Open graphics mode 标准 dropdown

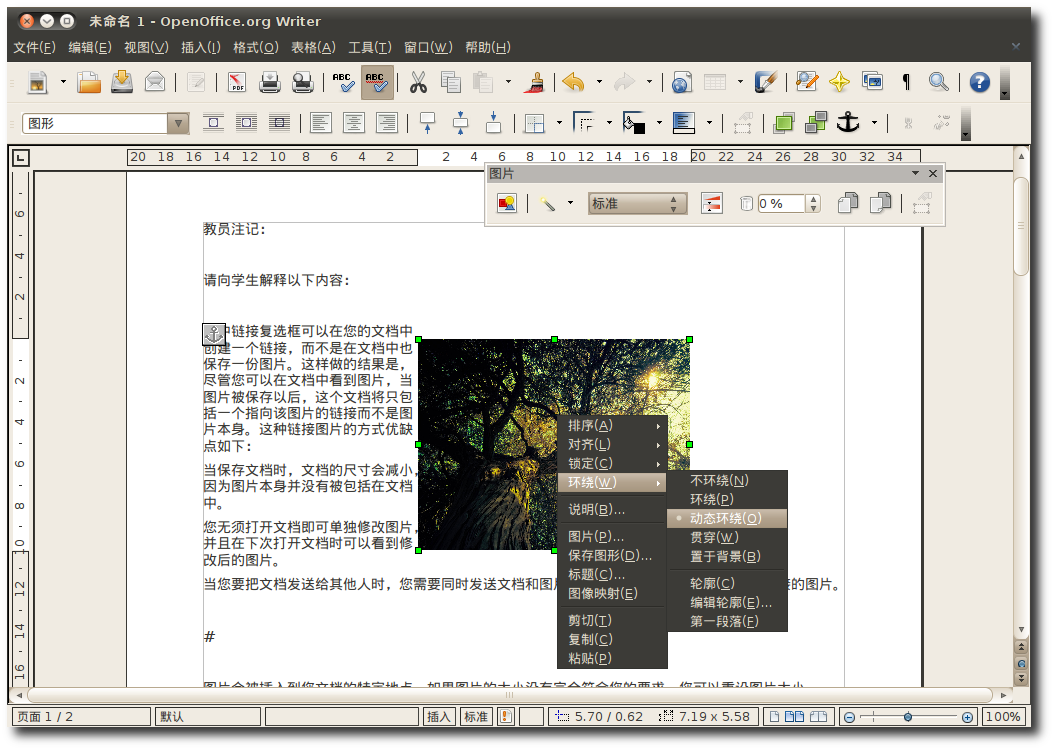637,204
